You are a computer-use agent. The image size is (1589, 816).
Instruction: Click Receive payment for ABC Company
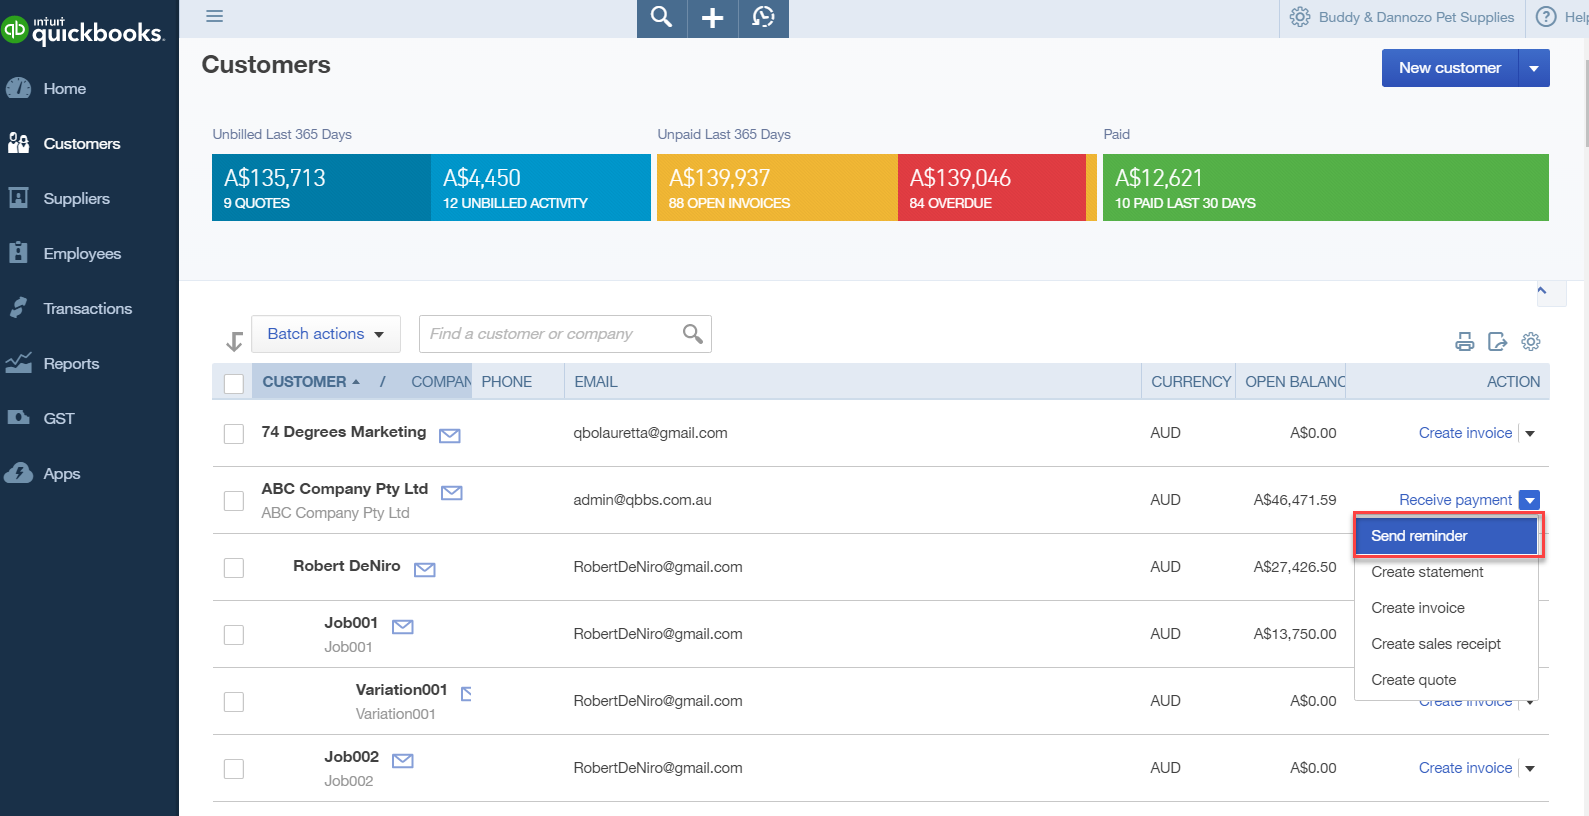point(1455,500)
